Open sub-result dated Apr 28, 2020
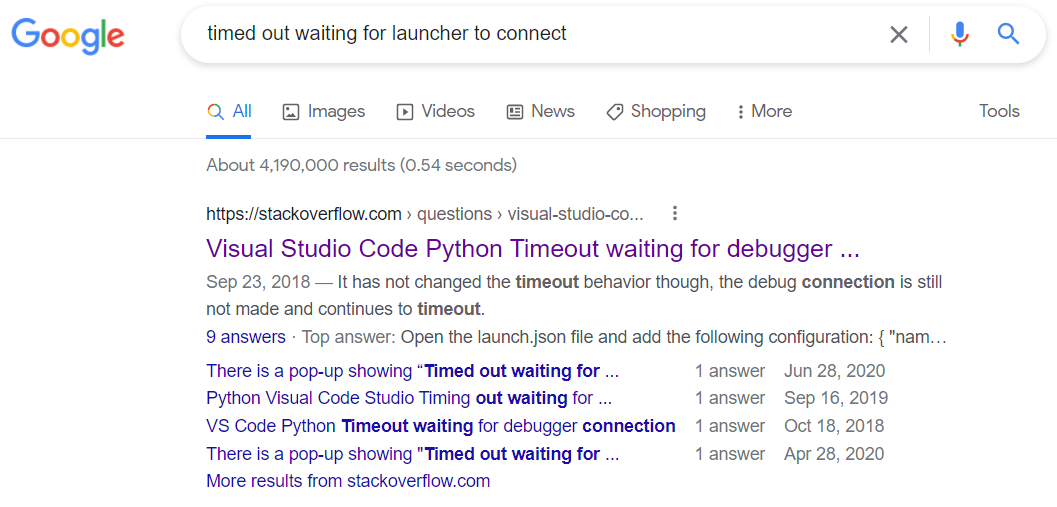Viewport: 1057px width, 507px height. pyautogui.click(x=413, y=454)
